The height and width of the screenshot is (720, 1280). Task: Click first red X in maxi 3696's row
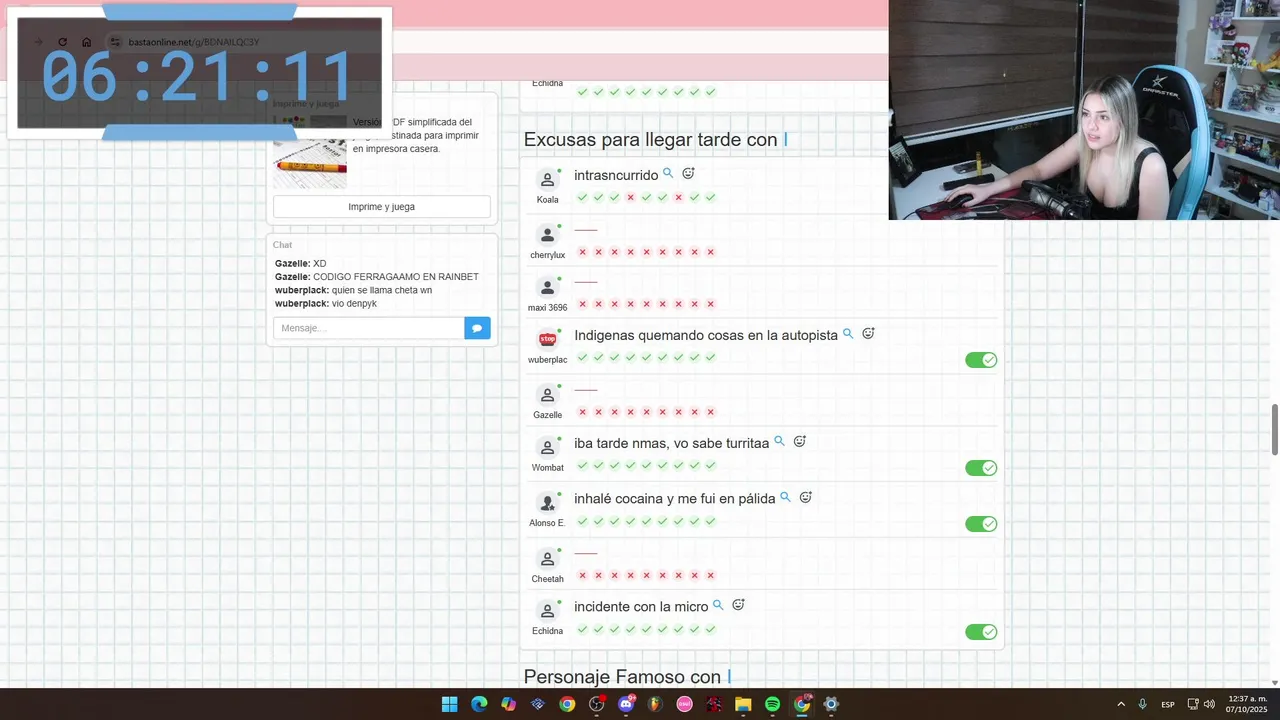[582, 304]
